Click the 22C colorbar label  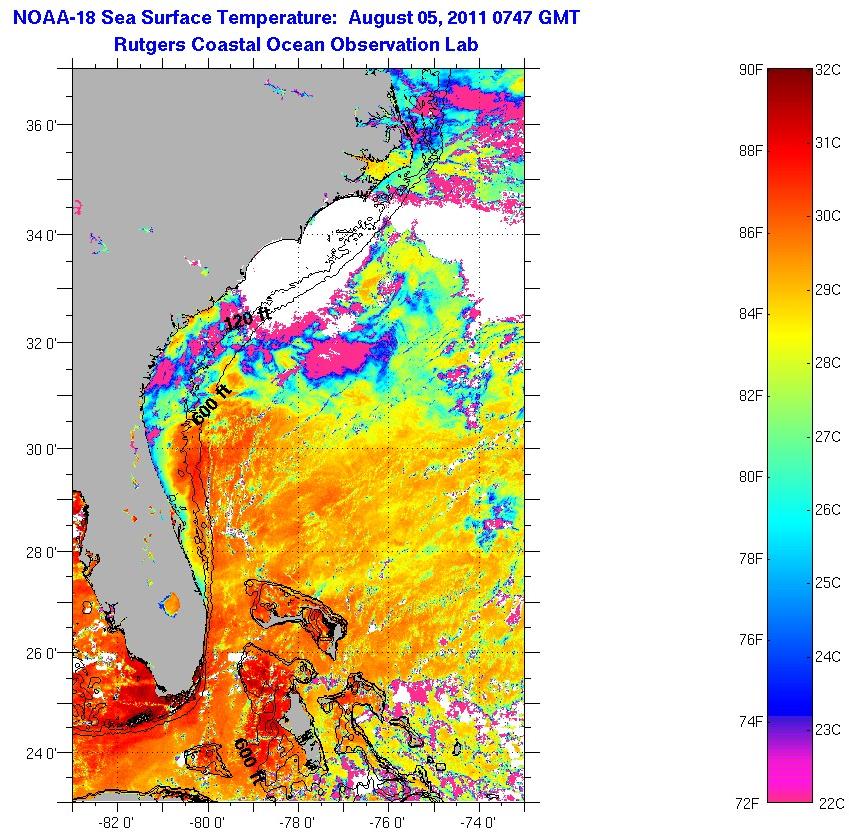[x=832, y=803]
